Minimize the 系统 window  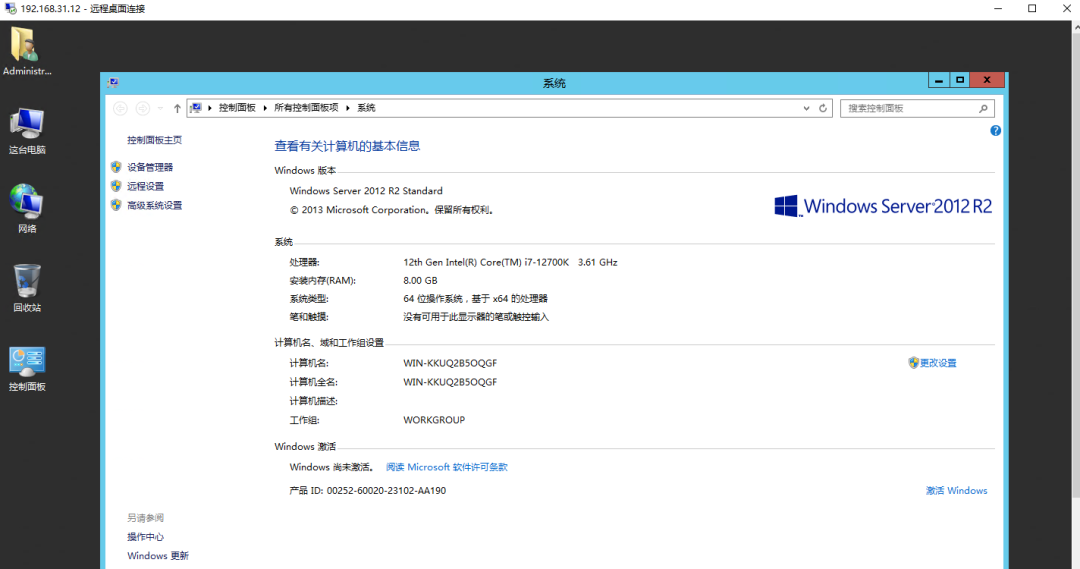tap(938, 80)
